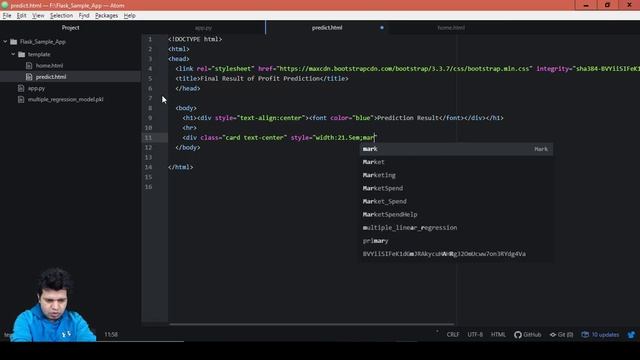Open the Packages menu
640x360 pixels.
pyautogui.click(x=106, y=16)
